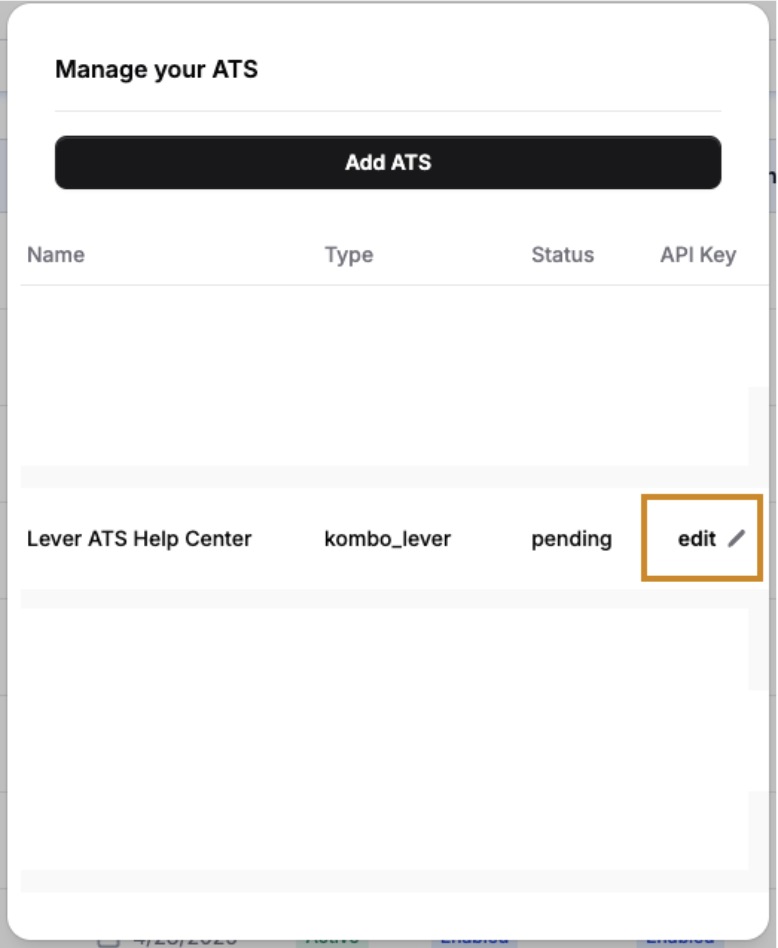Click the Status column header
This screenshot has width=778, height=948.
(x=562, y=255)
